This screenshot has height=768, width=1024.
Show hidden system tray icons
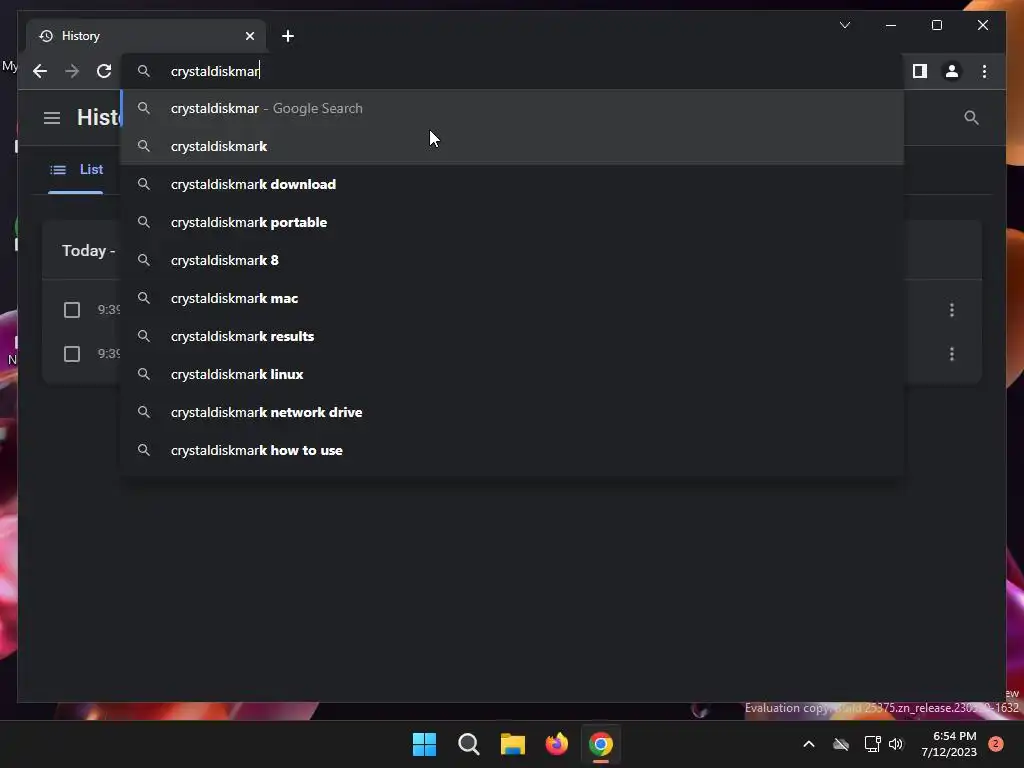pyautogui.click(x=808, y=744)
